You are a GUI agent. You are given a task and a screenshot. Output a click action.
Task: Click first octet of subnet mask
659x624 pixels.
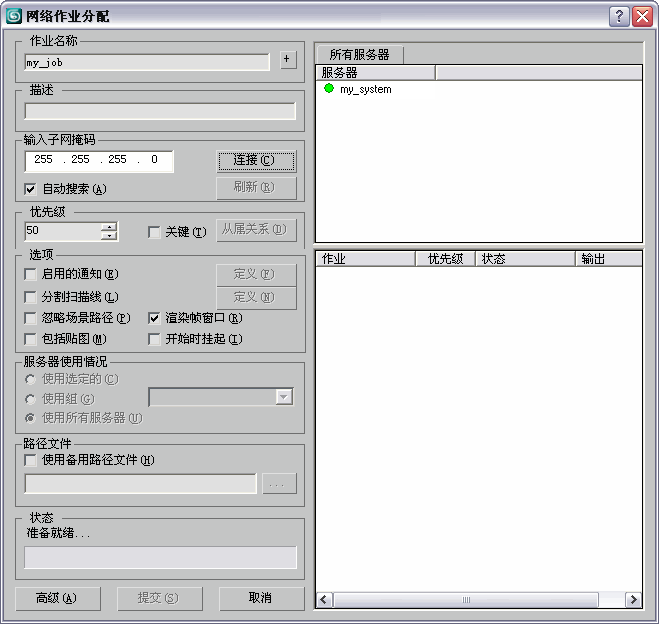[x=44, y=160]
